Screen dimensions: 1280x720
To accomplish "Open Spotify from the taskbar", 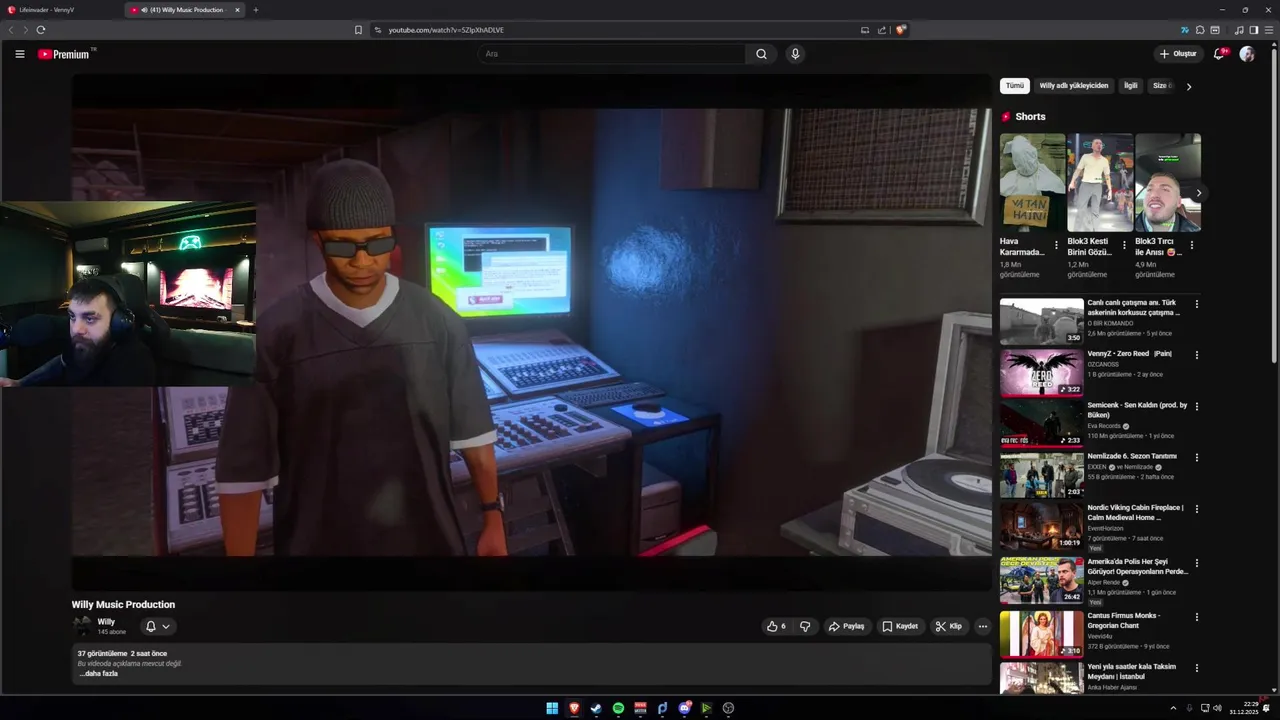I will pos(618,708).
